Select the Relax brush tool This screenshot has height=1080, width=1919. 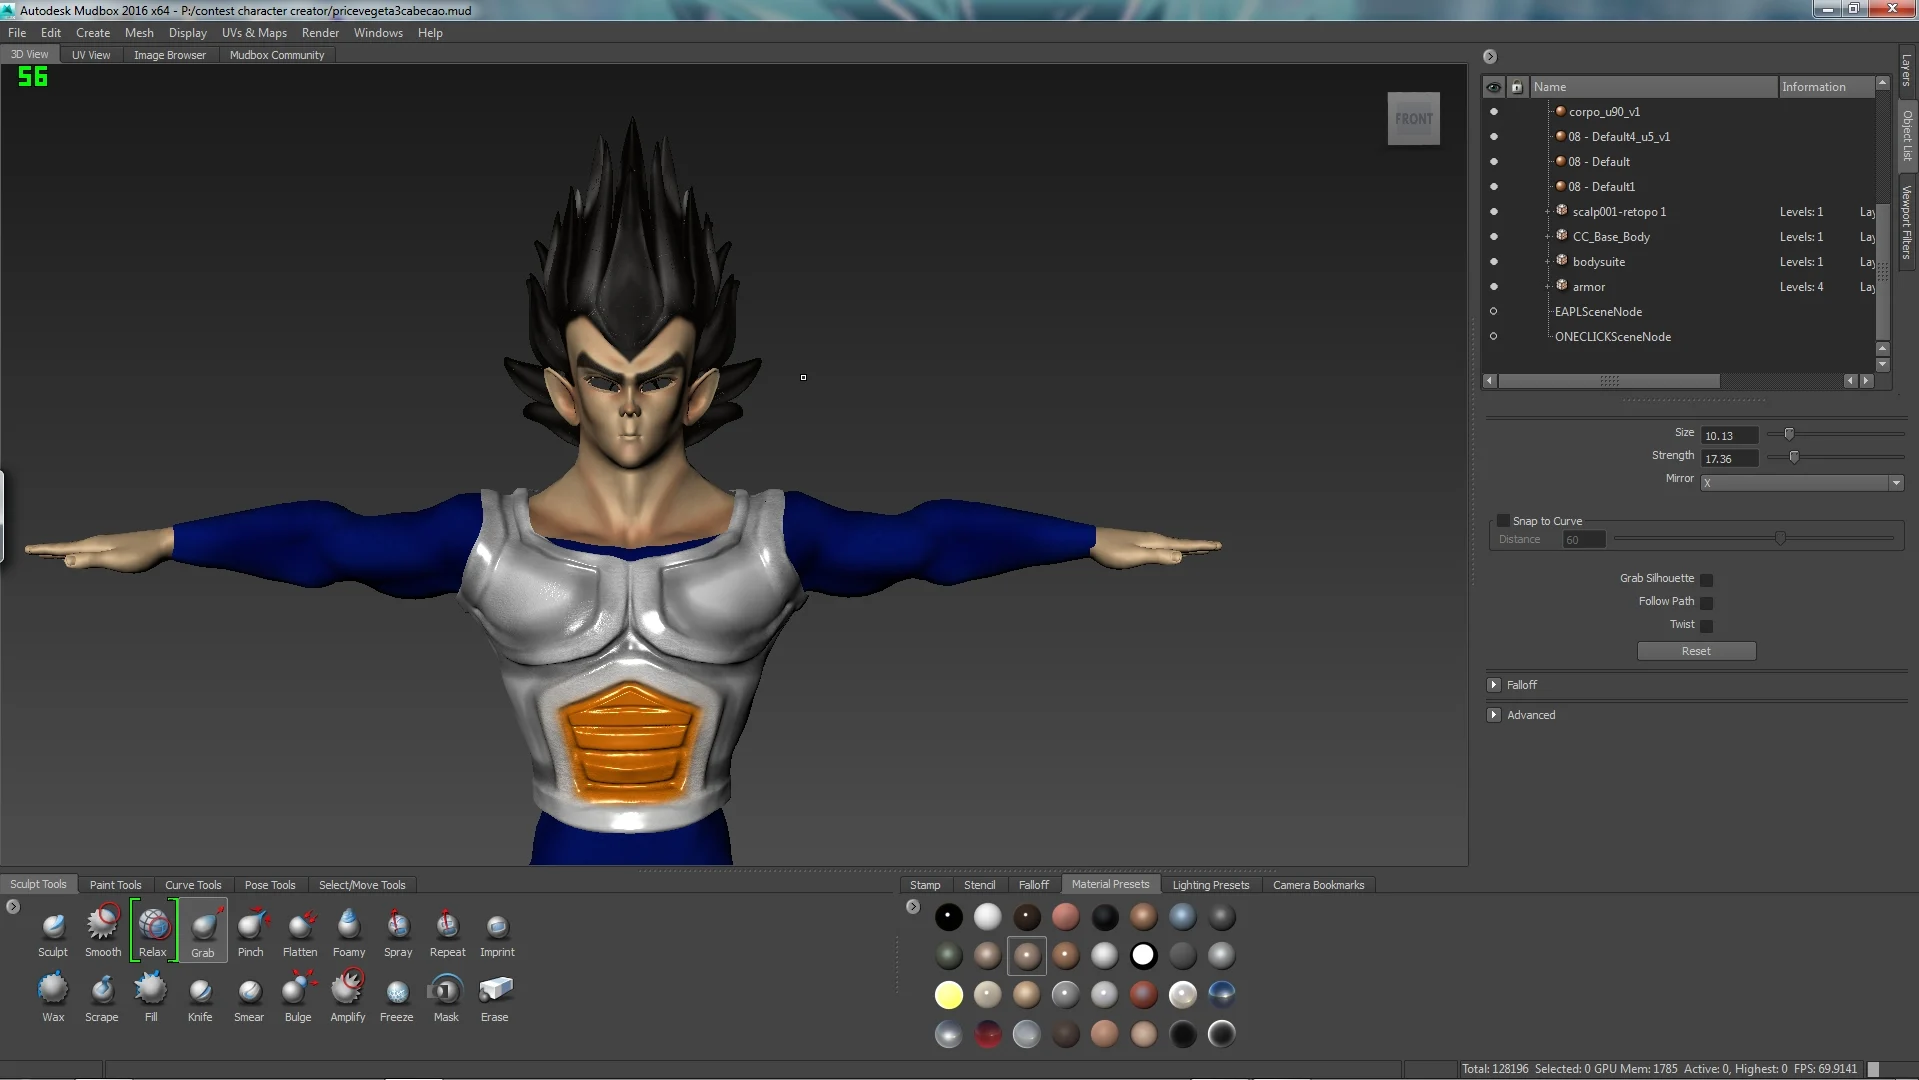153,932
